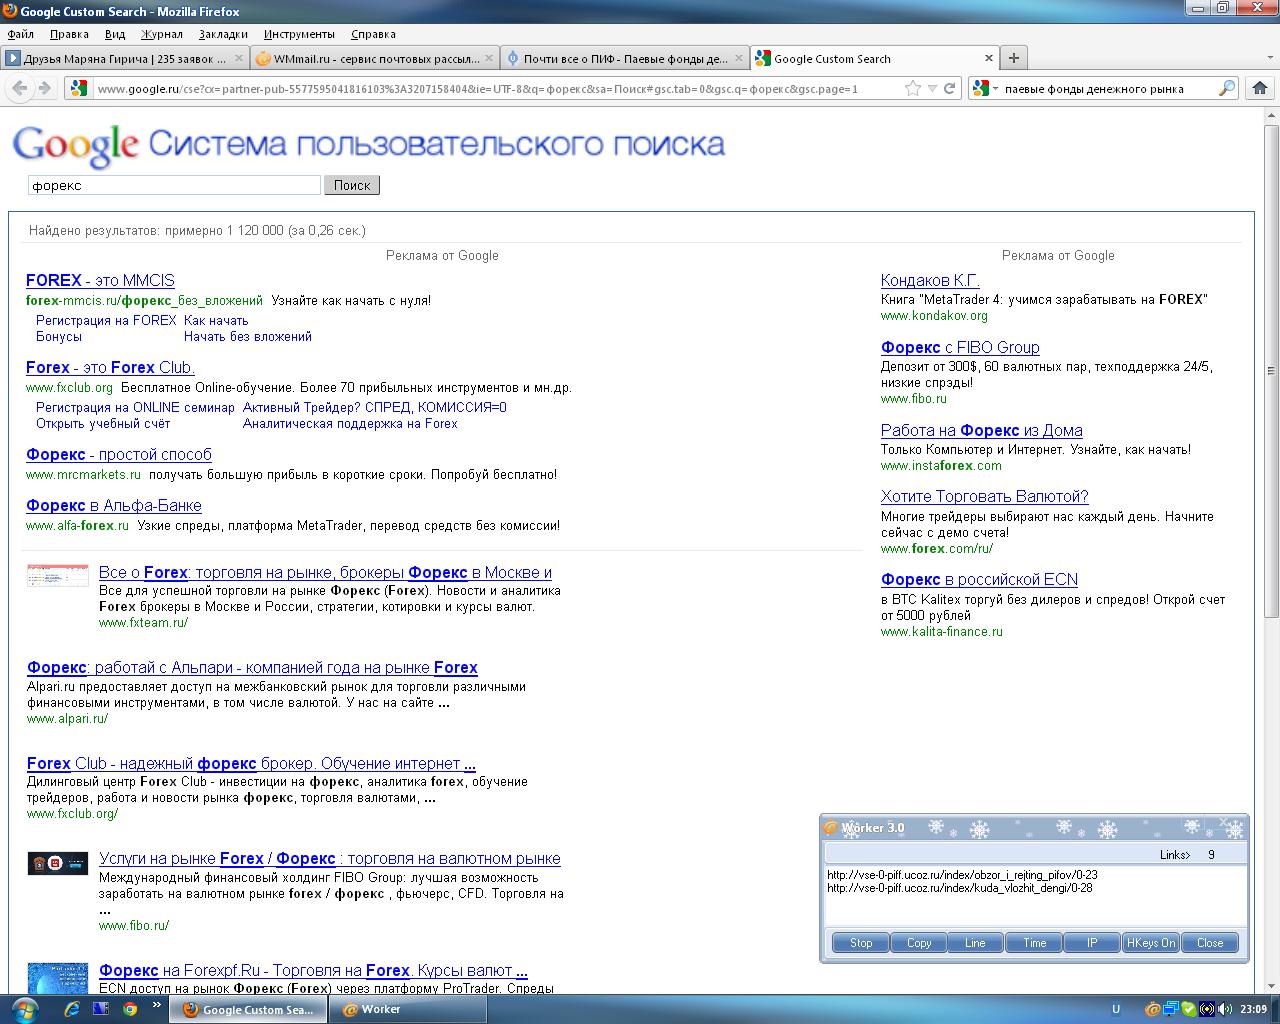Open Услуги на рынке Forex result
The image size is (1280, 1024).
click(x=330, y=858)
